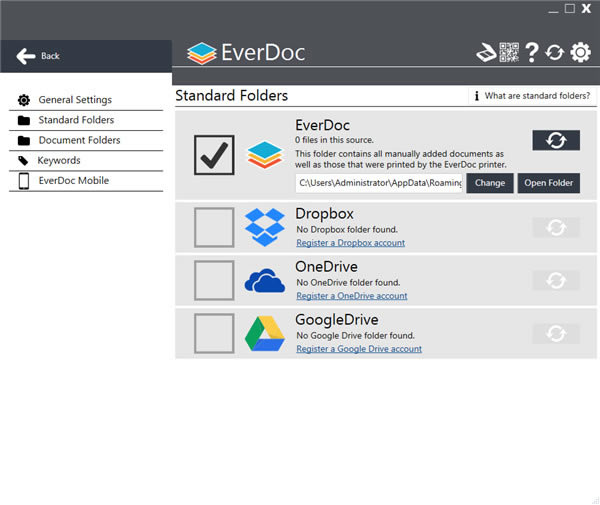This screenshot has height=505, width=600.
Task: Click 'No OneDrive folder found.' text
Action: (348, 283)
